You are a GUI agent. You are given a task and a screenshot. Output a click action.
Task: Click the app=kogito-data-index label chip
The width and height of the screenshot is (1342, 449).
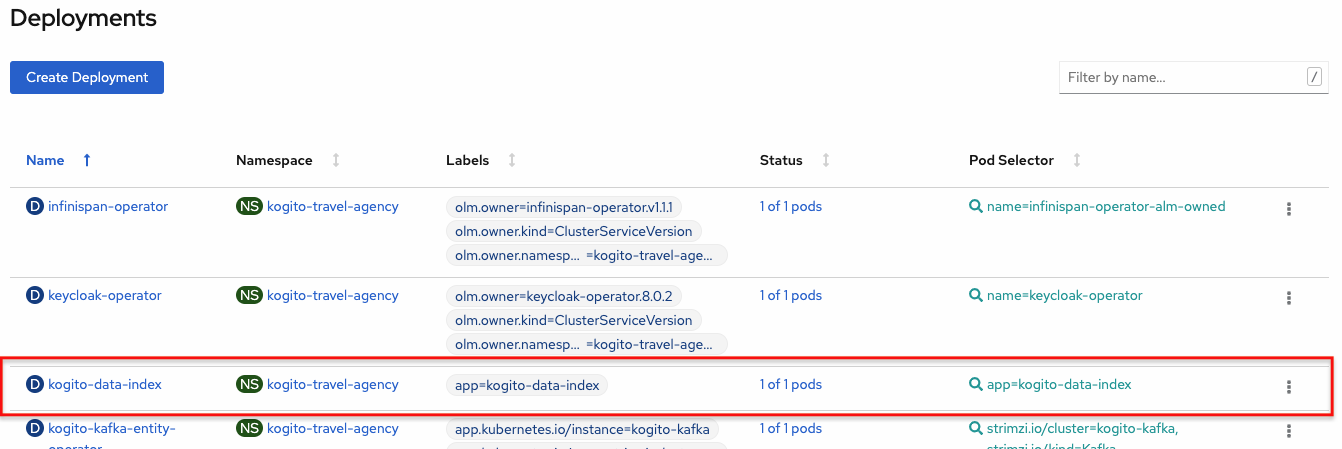(527, 386)
